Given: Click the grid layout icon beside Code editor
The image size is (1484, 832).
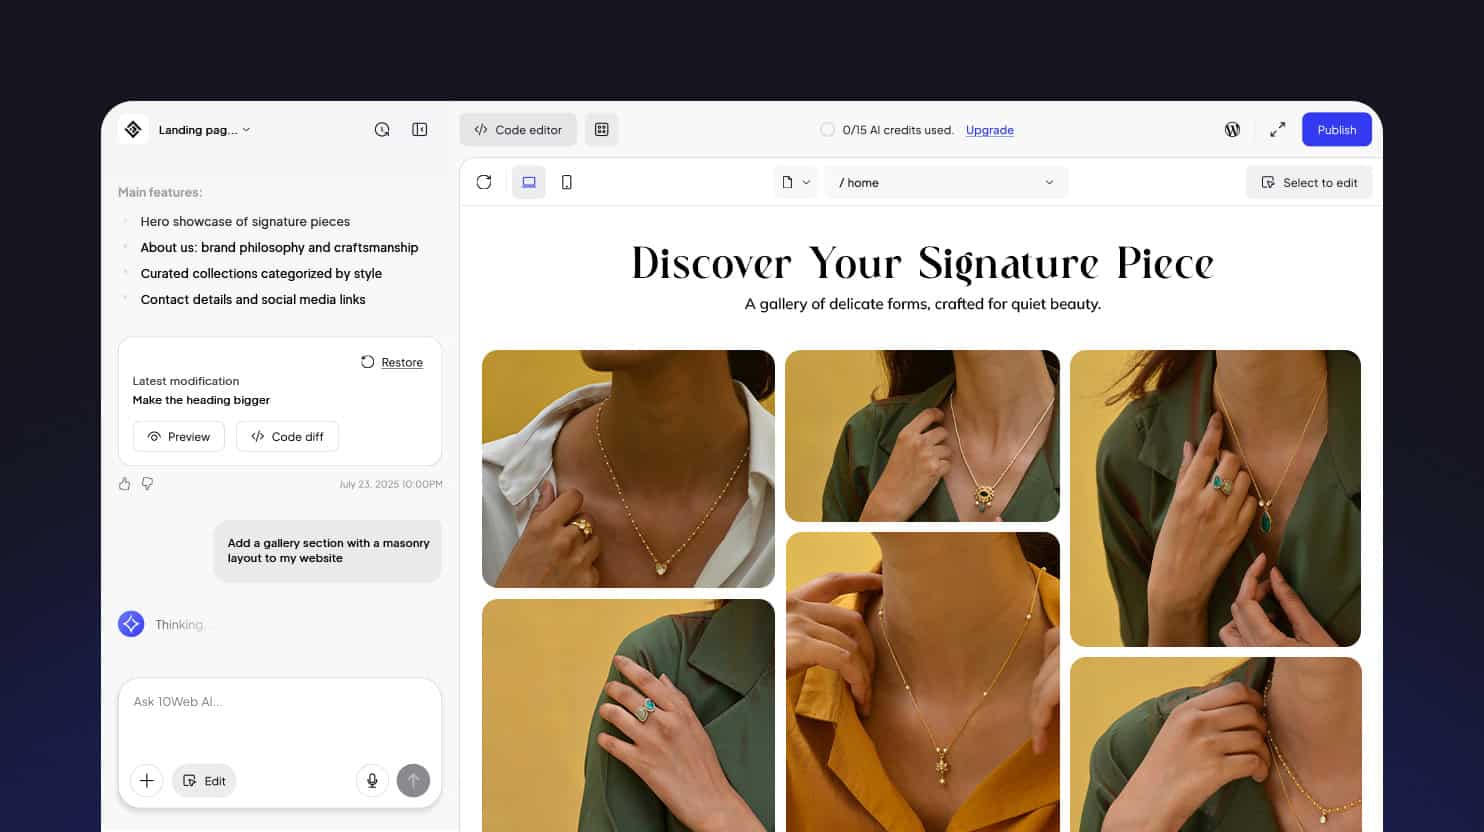Looking at the screenshot, I should tap(602, 130).
